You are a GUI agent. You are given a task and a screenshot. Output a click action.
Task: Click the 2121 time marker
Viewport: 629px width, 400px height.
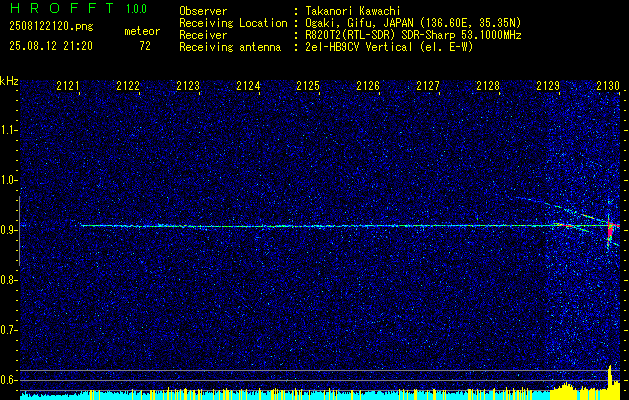tap(68, 86)
